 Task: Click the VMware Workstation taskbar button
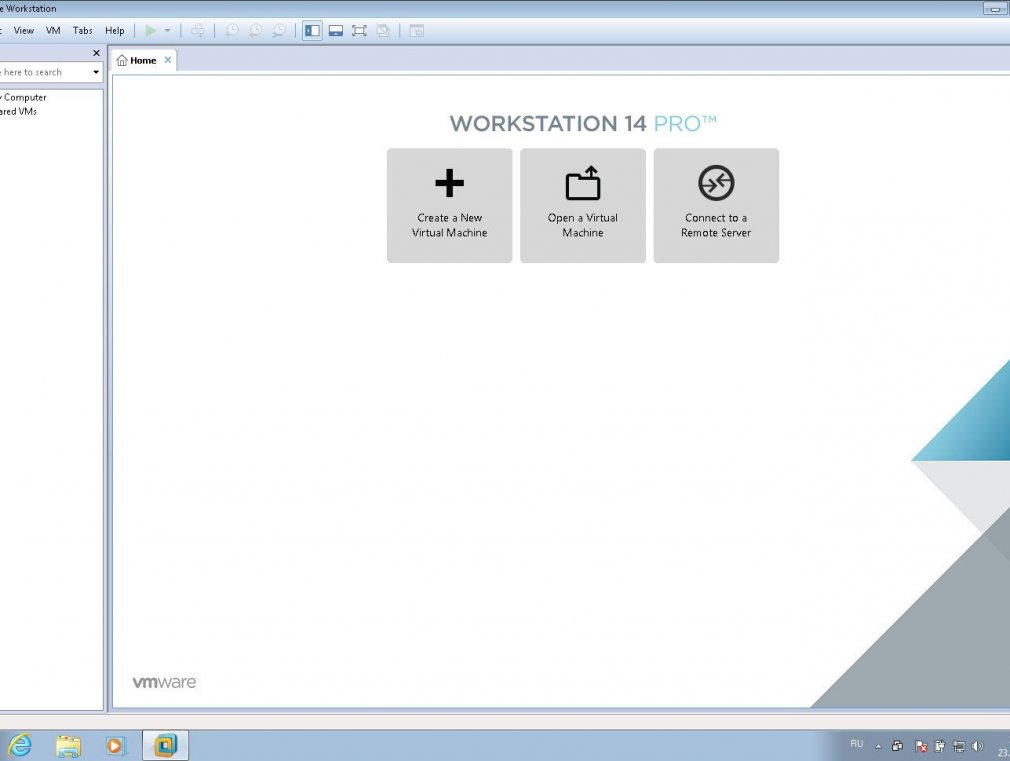166,746
